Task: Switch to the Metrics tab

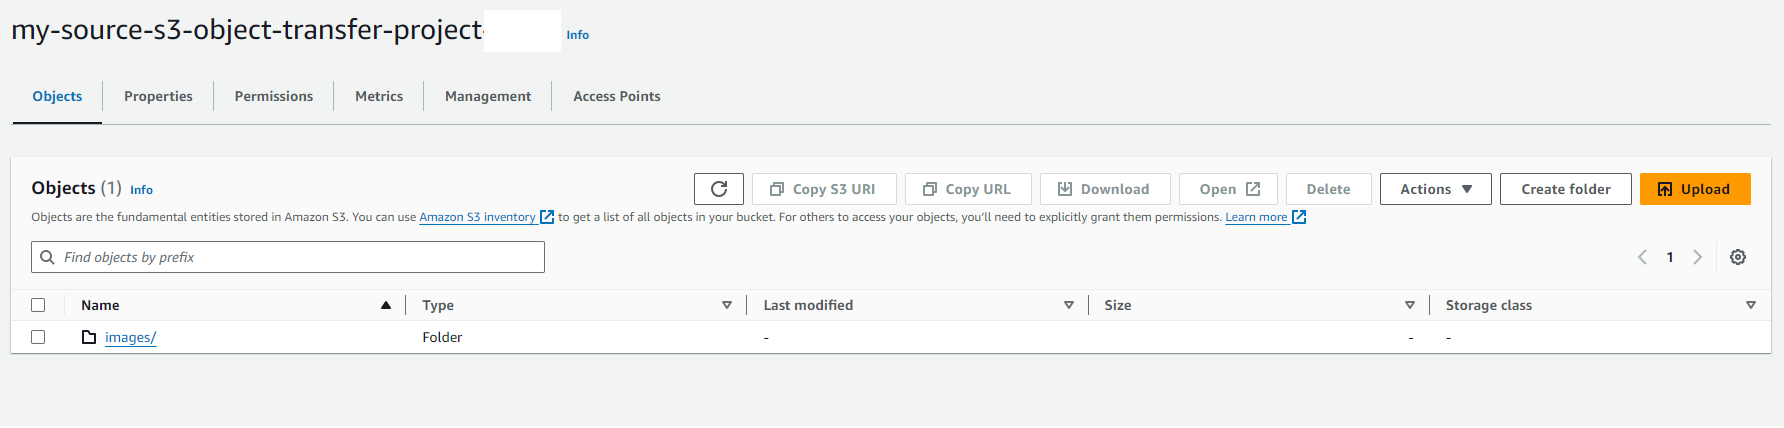Action: pyautogui.click(x=379, y=96)
